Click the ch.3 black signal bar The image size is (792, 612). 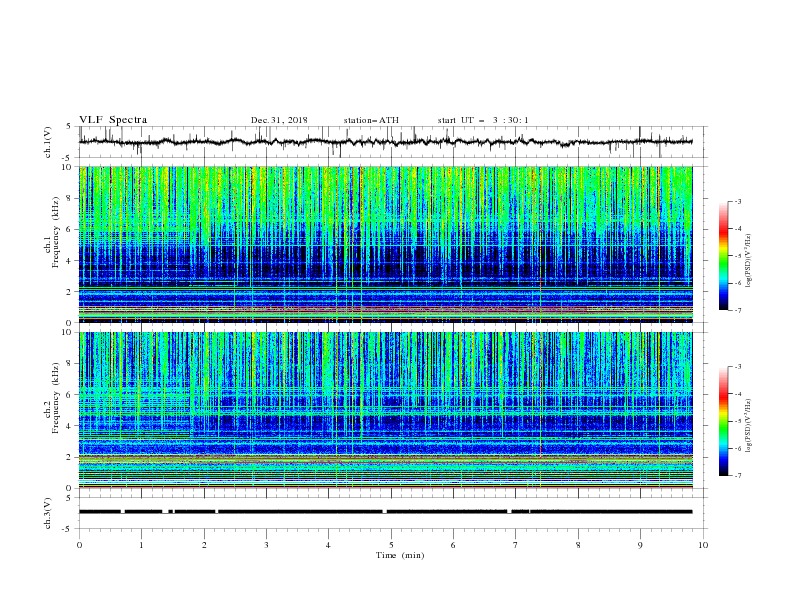[386, 512]
